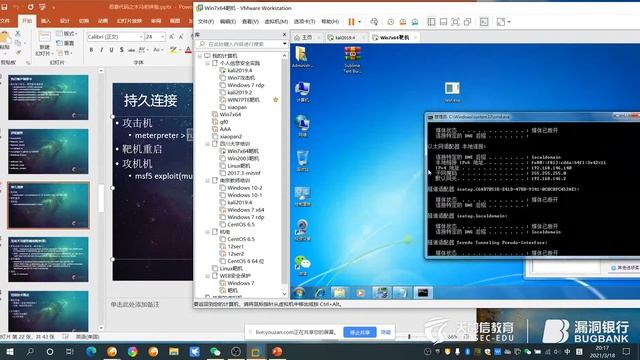Image resolution: width=640 pixels, height=360 pixels.
Task: Open the Sublime Text desktop icon in the VM
Action: point(352,60)
